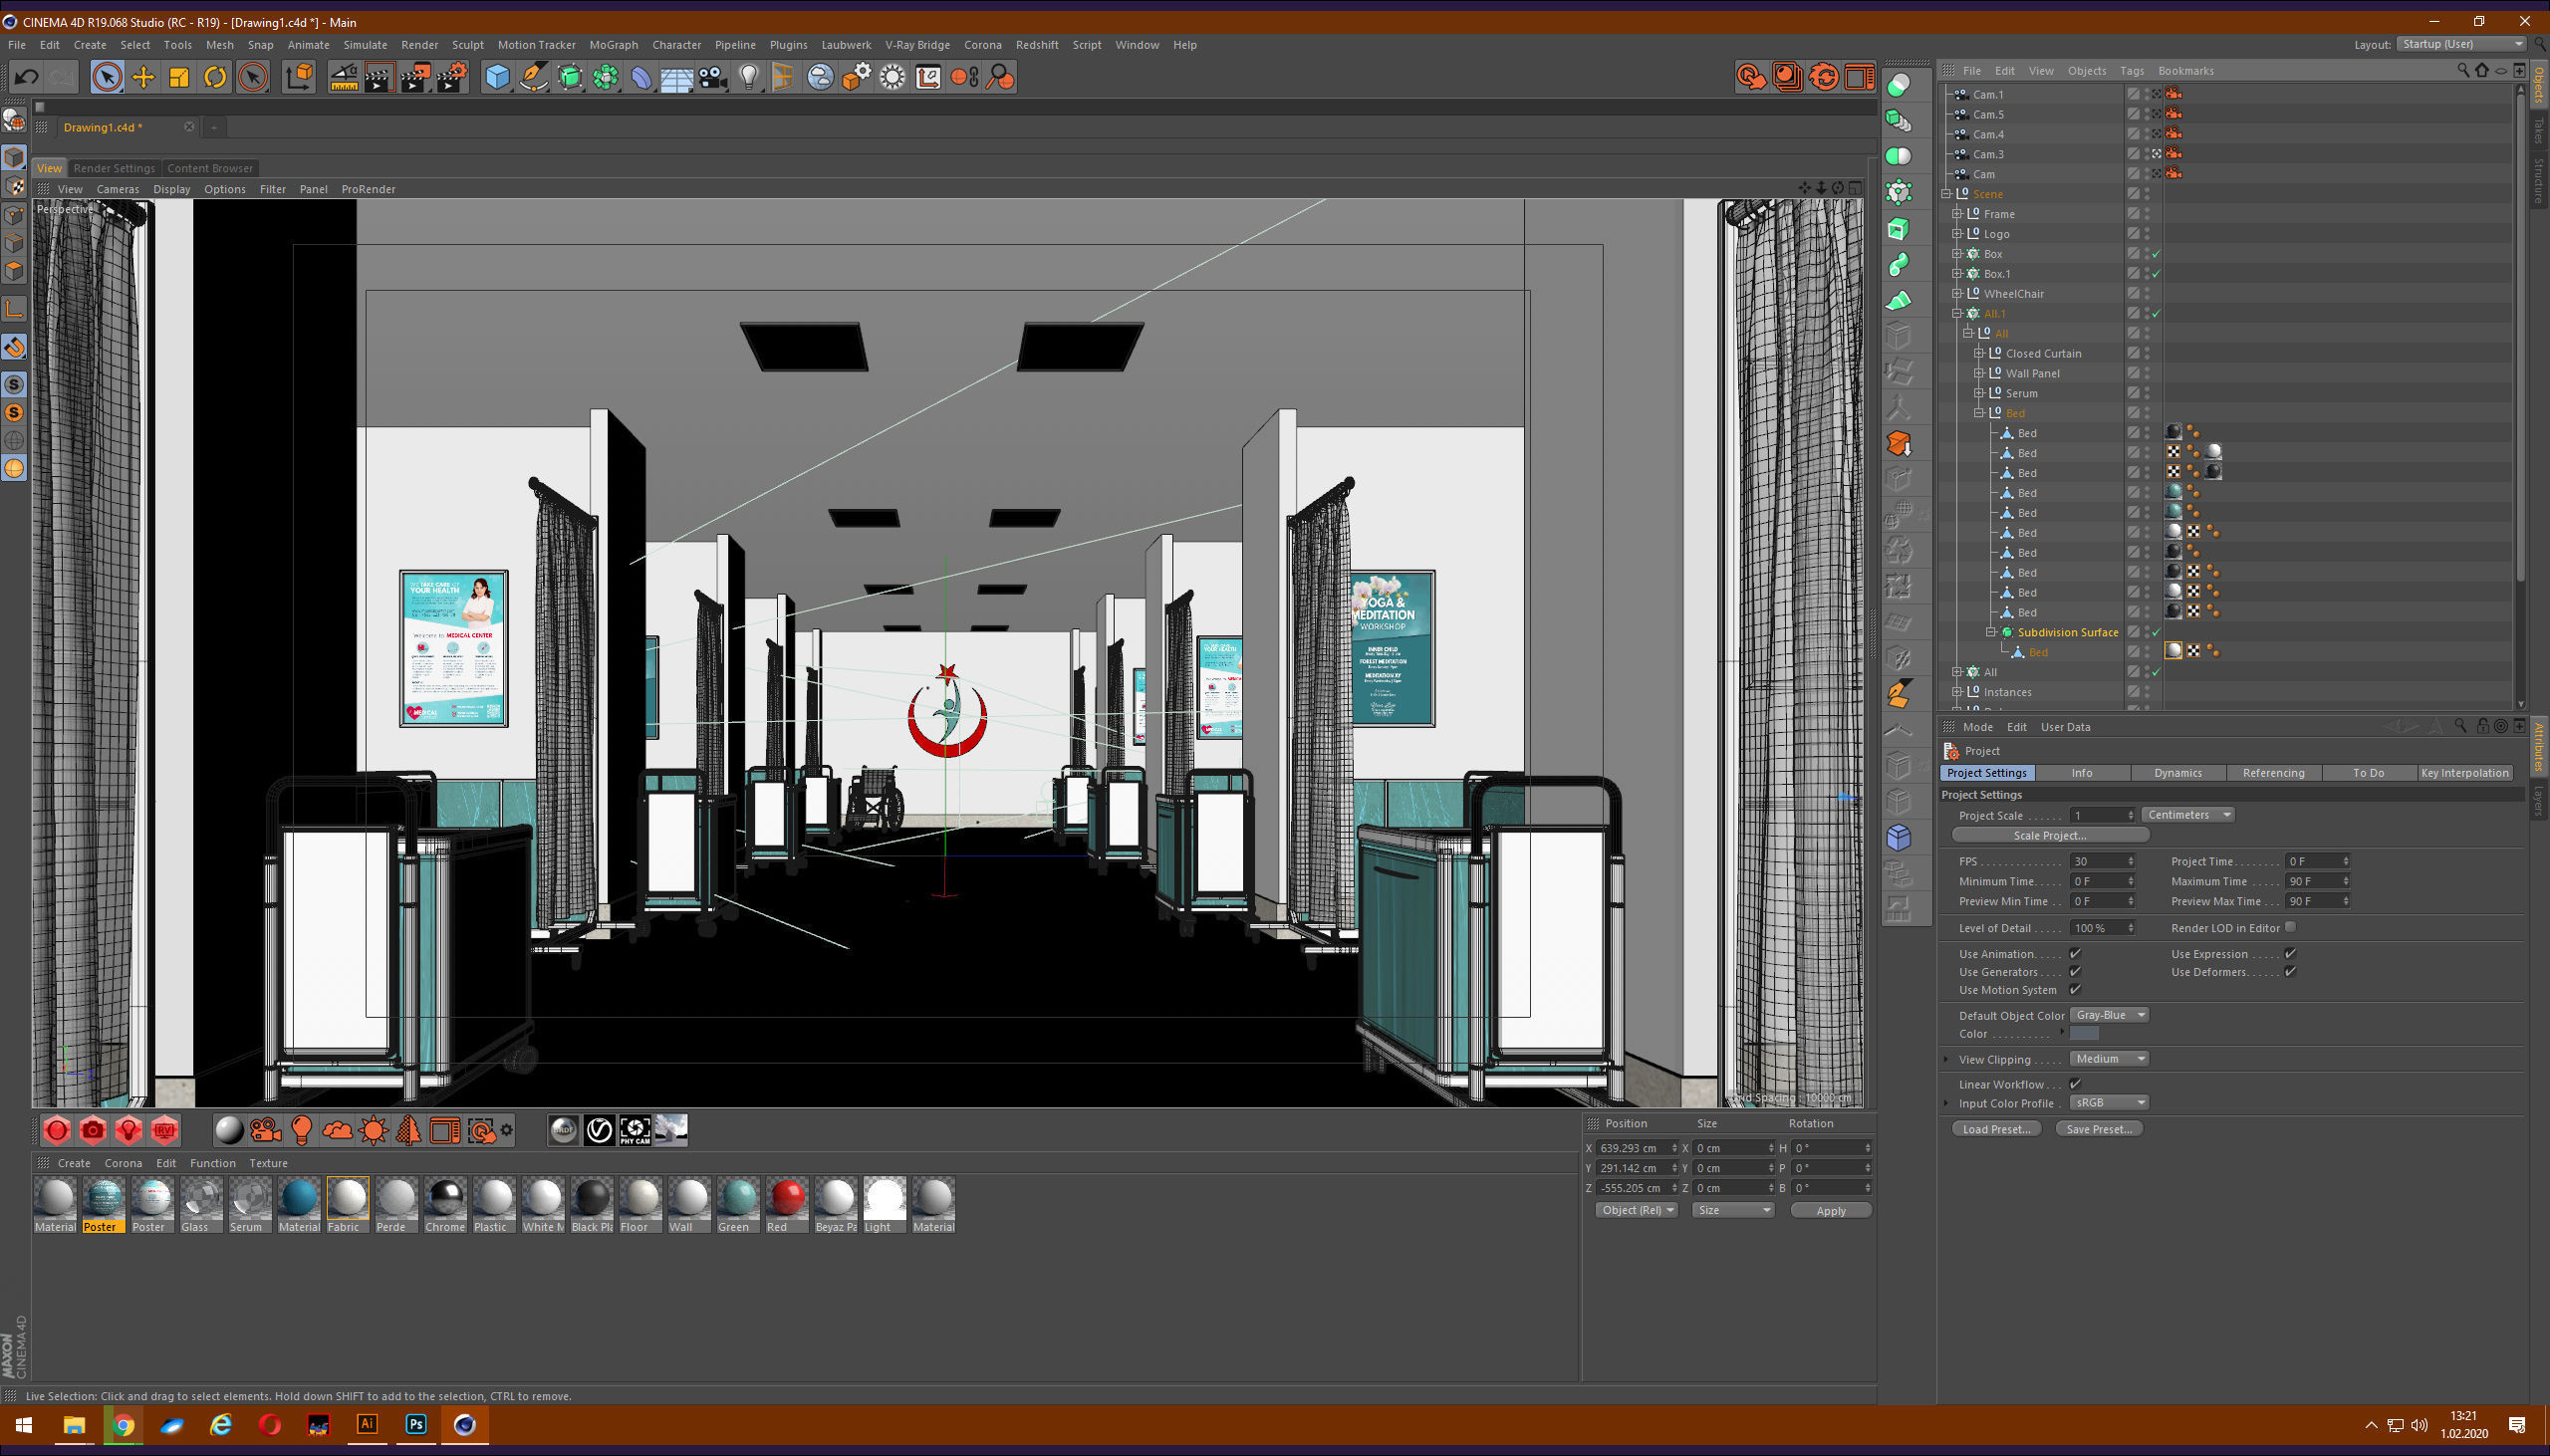The height and width of the screenshot is (1456, 2550).
Task: Expand the WheelChair object in tree
Action: coord(1957,293)
